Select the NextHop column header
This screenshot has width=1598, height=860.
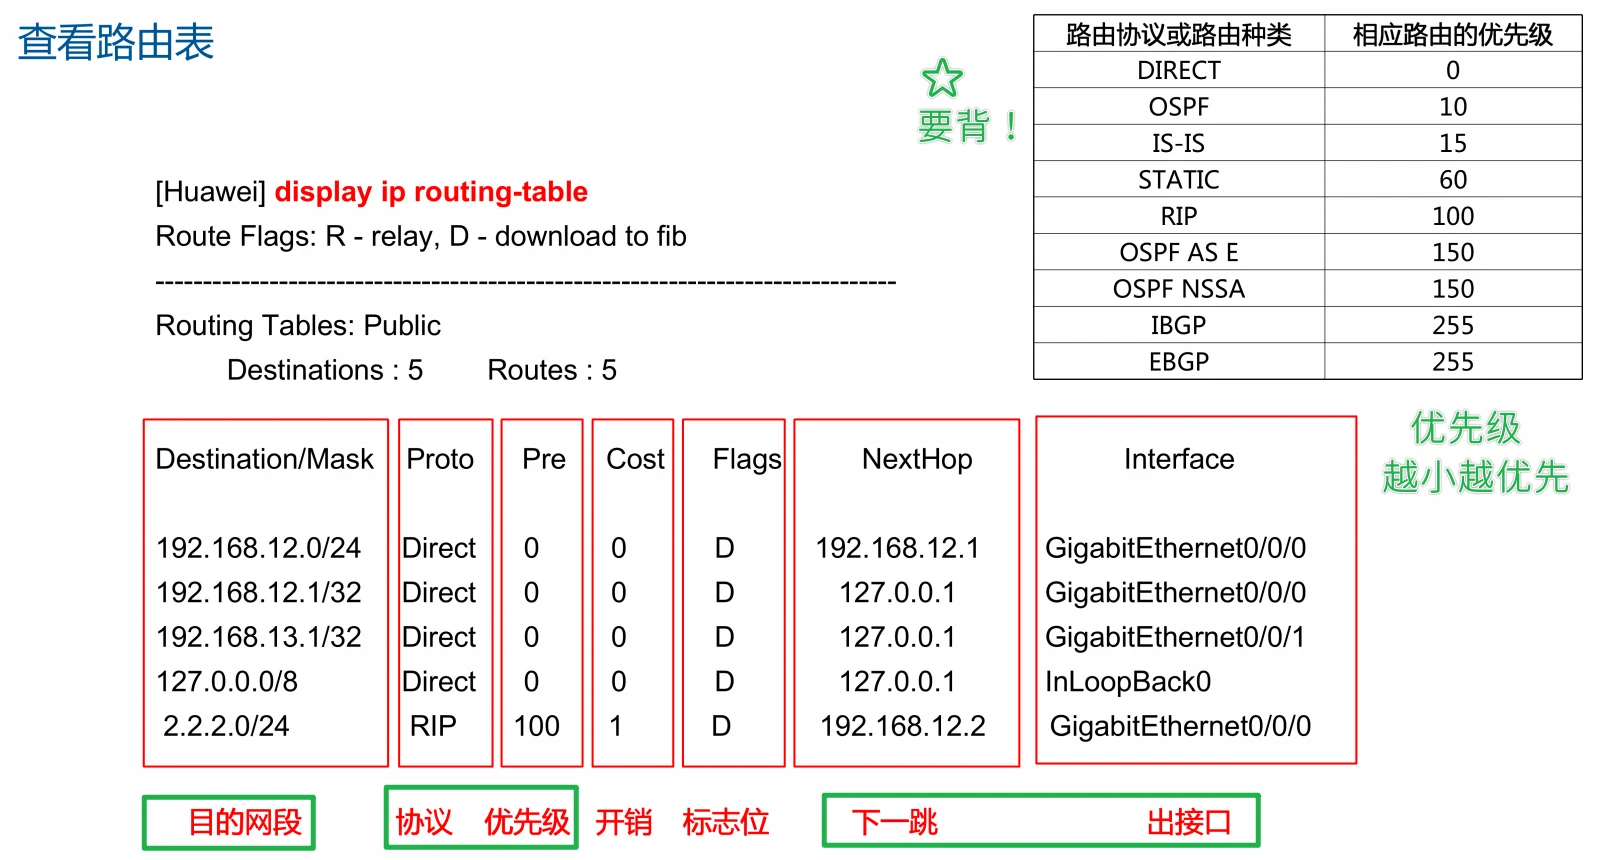pos(917,459)
